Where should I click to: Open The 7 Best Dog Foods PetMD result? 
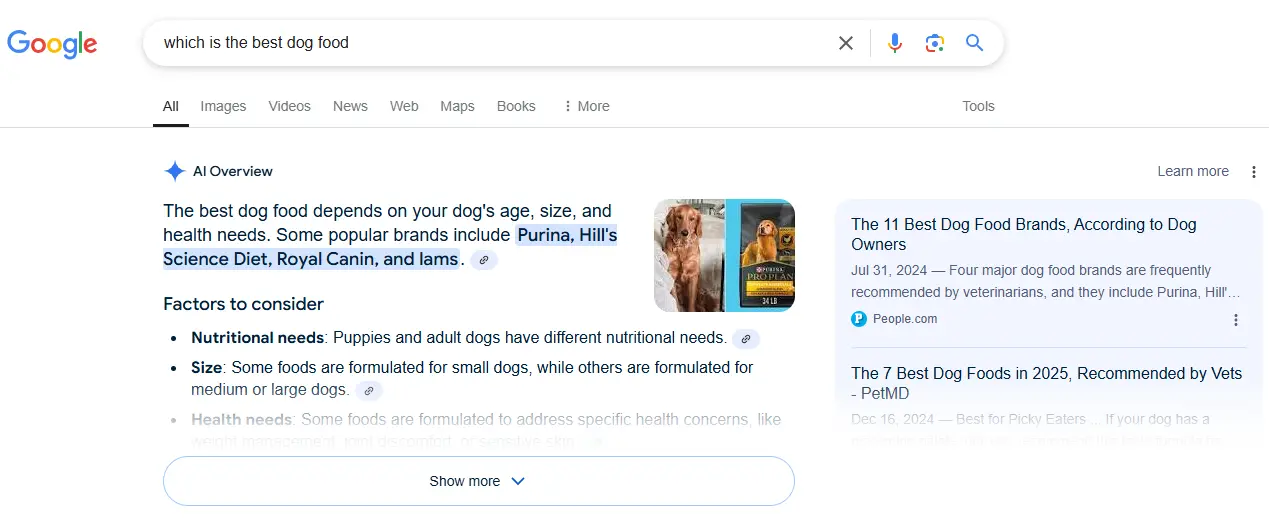point(1046,383)
